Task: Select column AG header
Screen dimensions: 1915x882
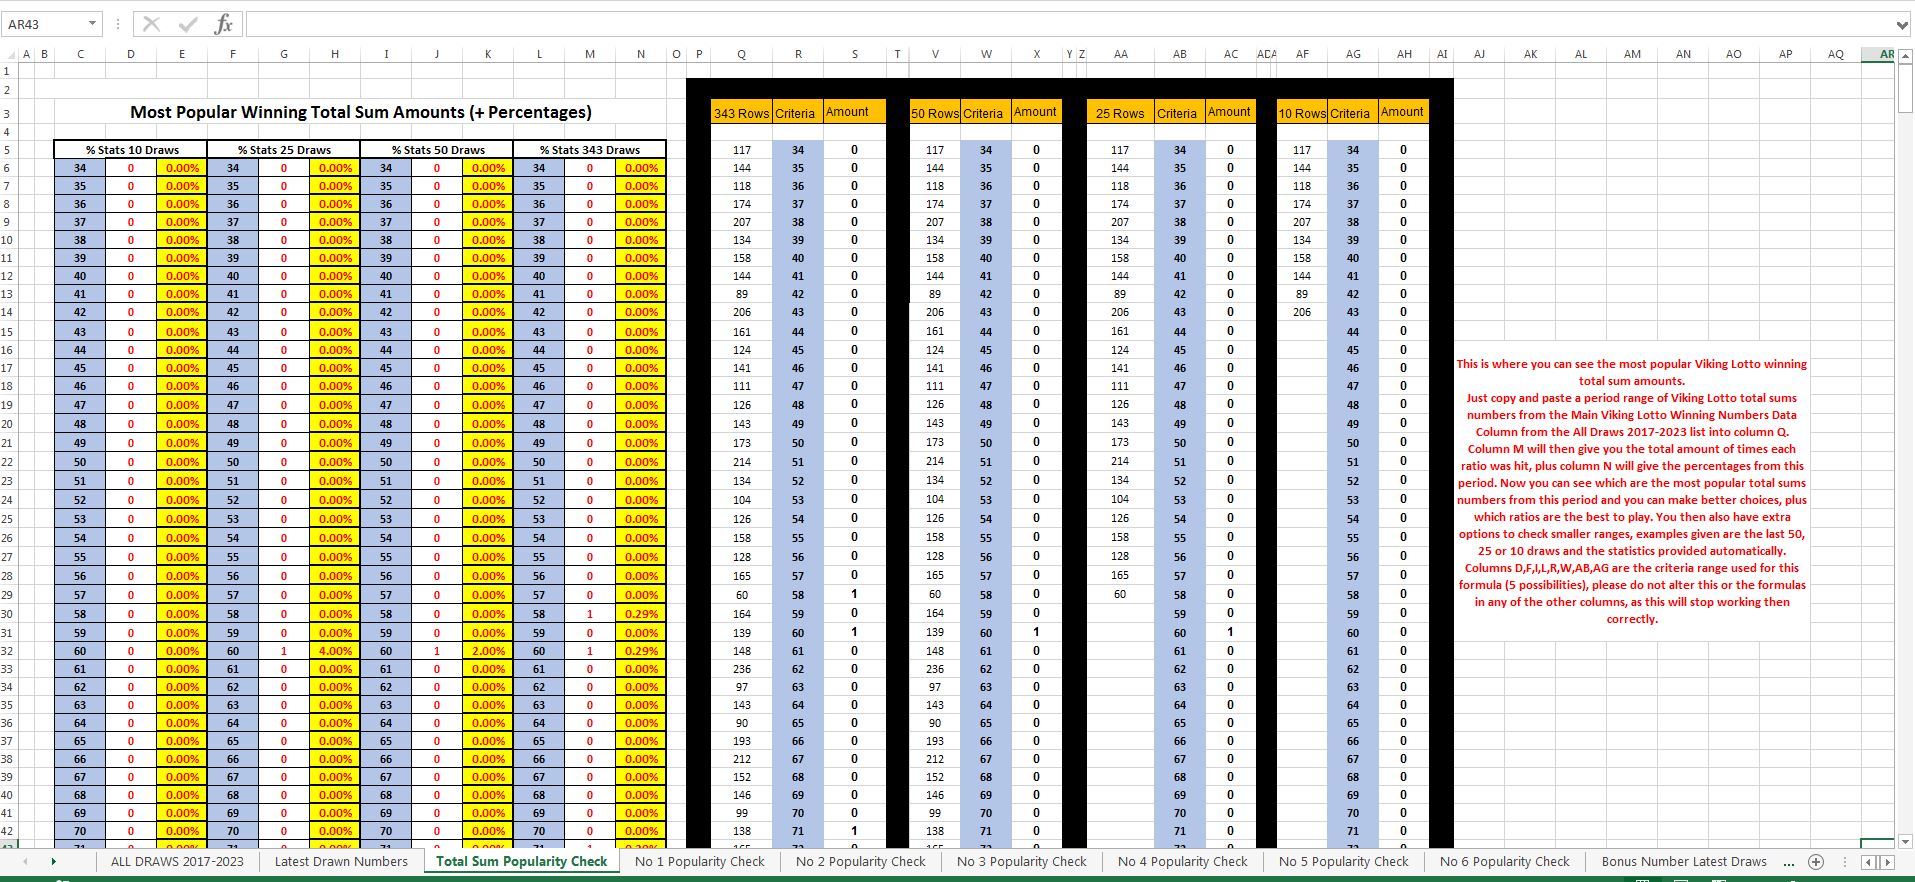Action: (1353, 54)
